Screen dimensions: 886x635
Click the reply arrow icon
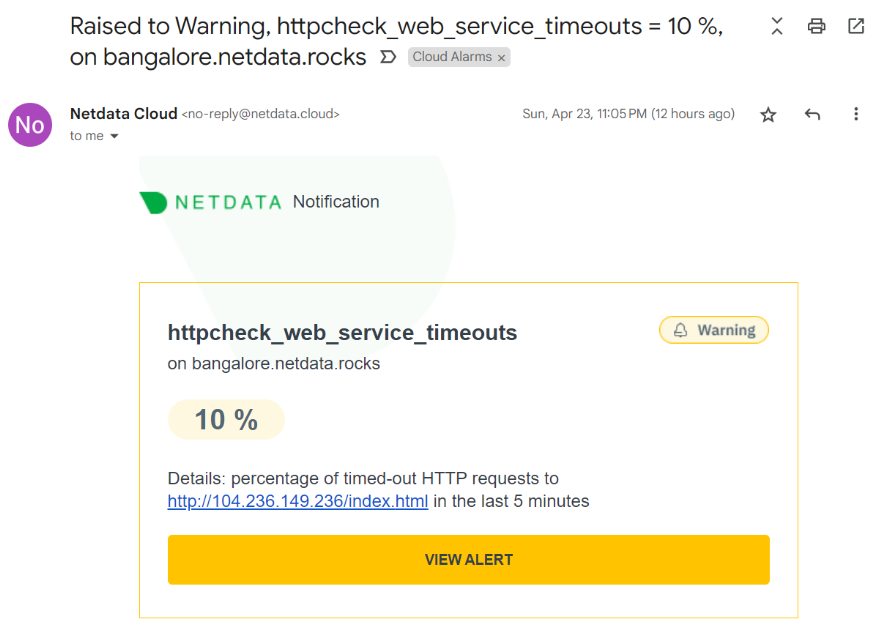coord(812,115)
